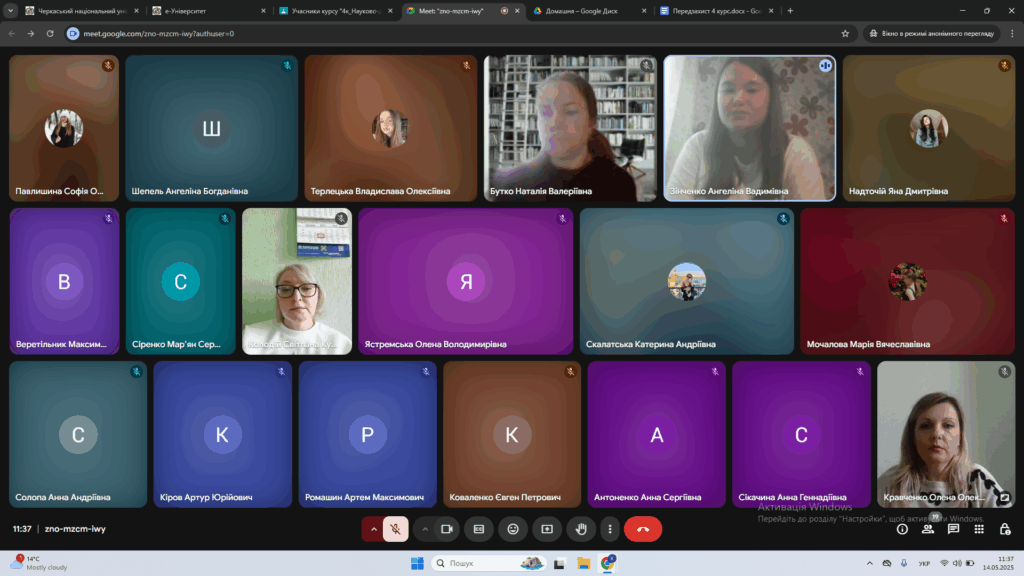1024x576 pixels.
Task: Open the meeting details info icon
Action: tap(902, 529)
